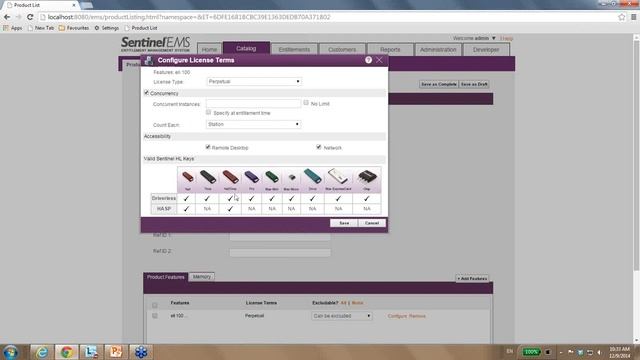
Task: Click the Configure License Terms title icon
Action: point(149,60)
